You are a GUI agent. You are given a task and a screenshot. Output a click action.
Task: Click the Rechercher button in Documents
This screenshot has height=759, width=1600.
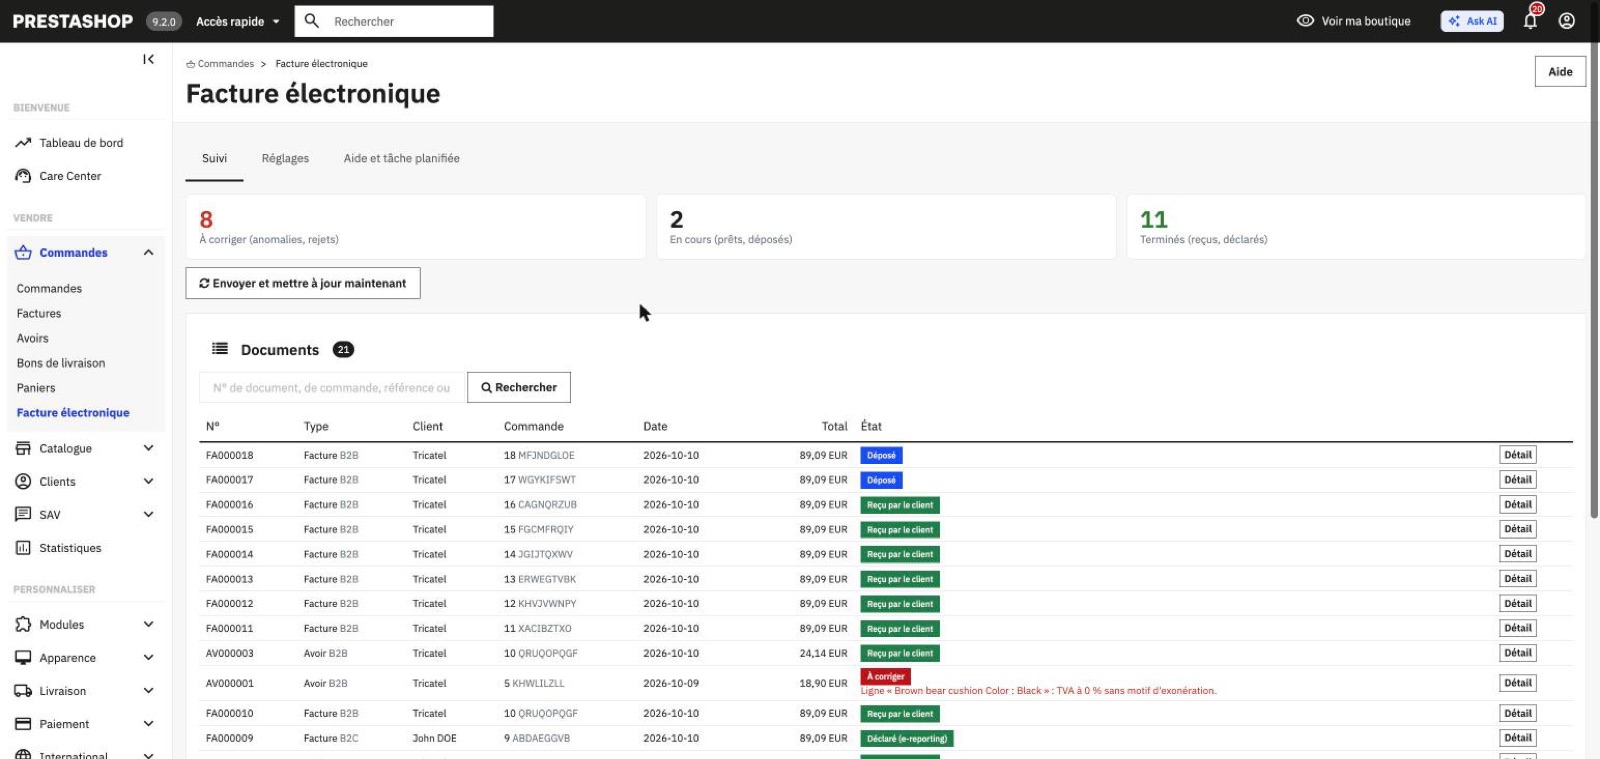(x=519, y=387)
